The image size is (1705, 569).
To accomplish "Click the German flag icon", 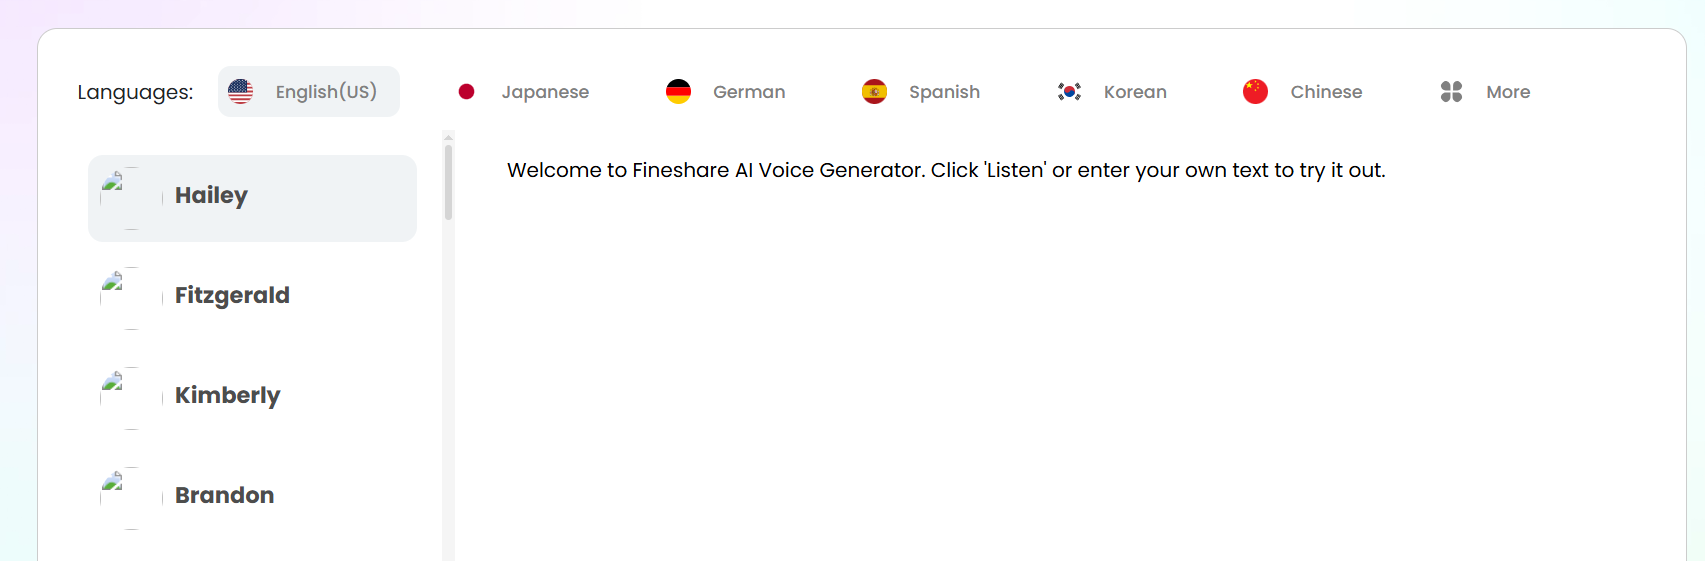I will click(678, 92).
